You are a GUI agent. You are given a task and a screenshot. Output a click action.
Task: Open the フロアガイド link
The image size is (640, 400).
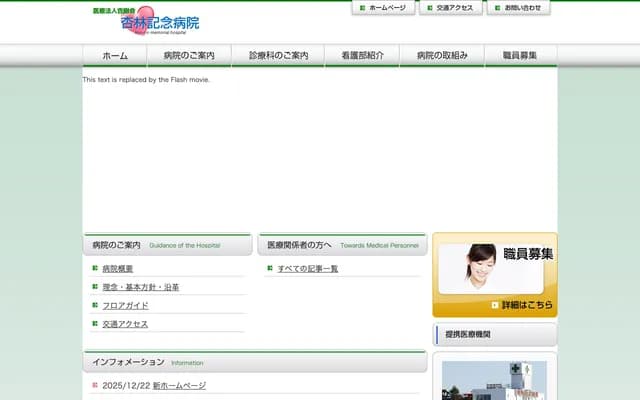125,306
